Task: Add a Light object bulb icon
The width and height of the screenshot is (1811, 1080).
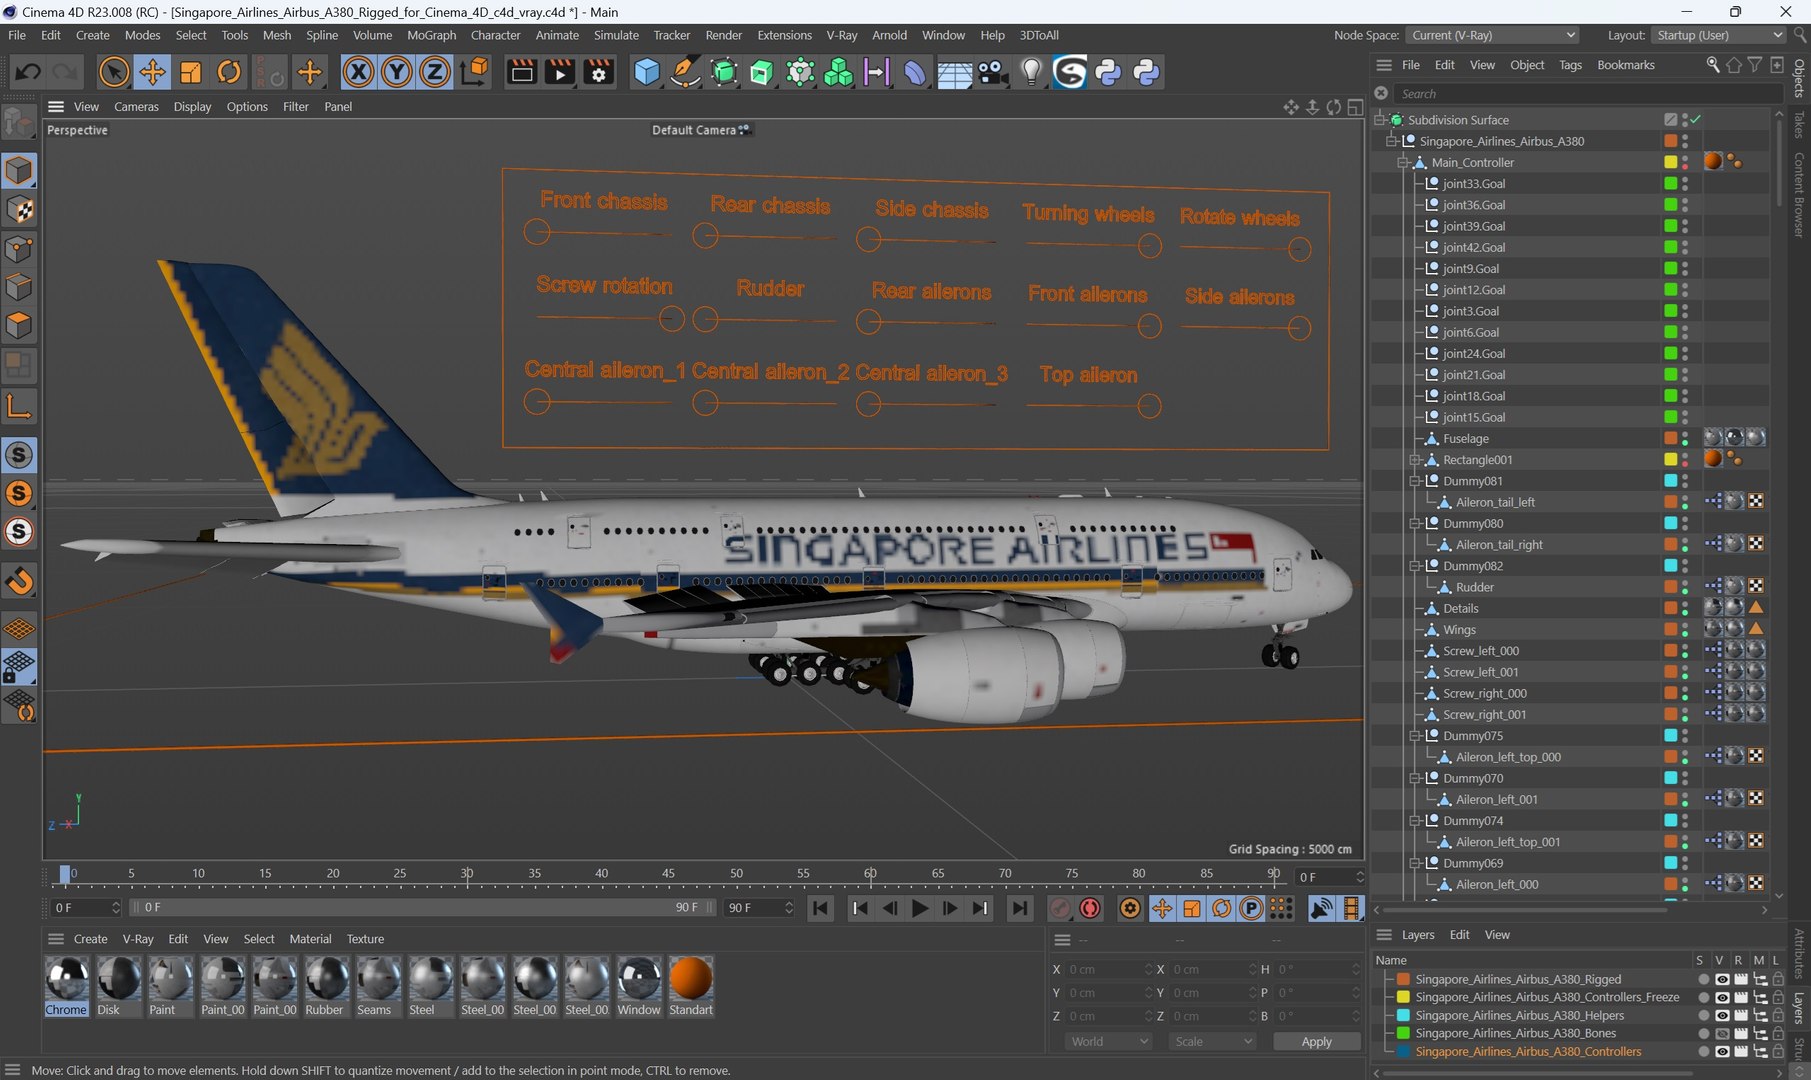Action: click(1031, 72)
